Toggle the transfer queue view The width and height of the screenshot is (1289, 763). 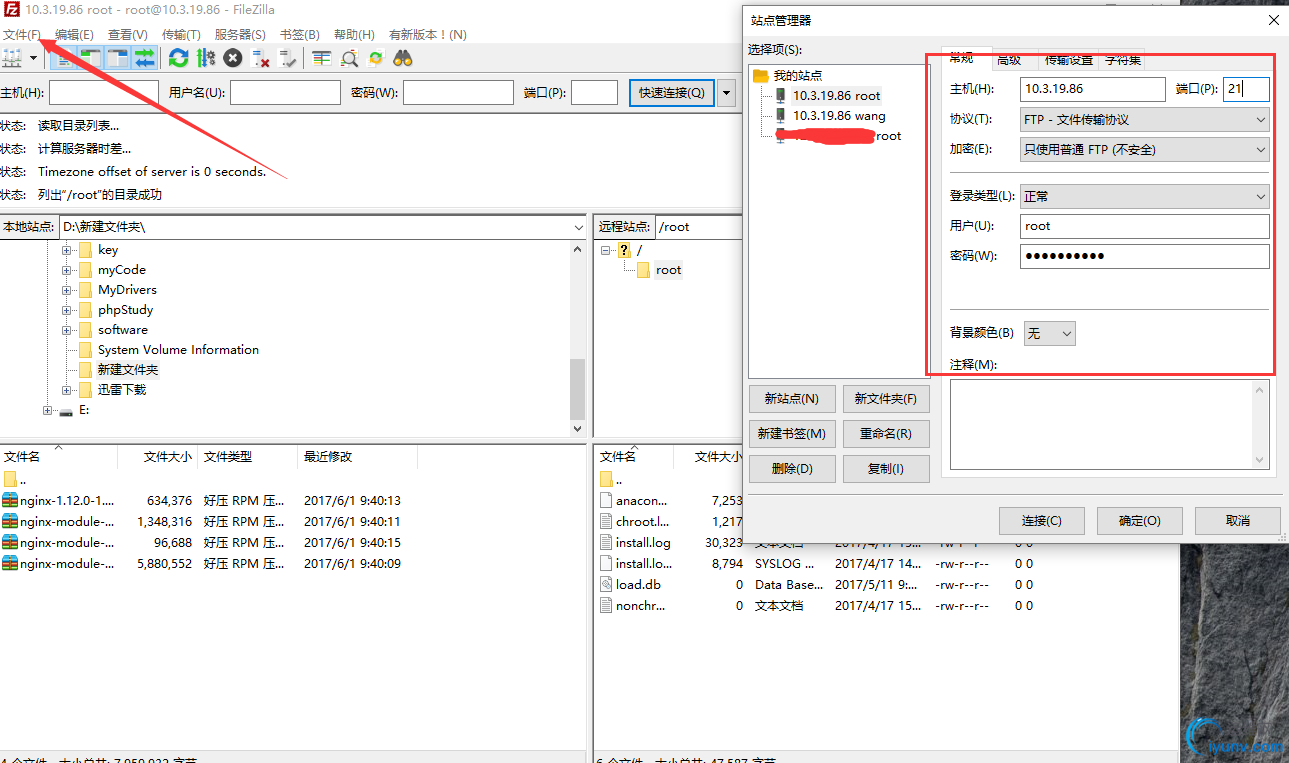pos(144,58)
